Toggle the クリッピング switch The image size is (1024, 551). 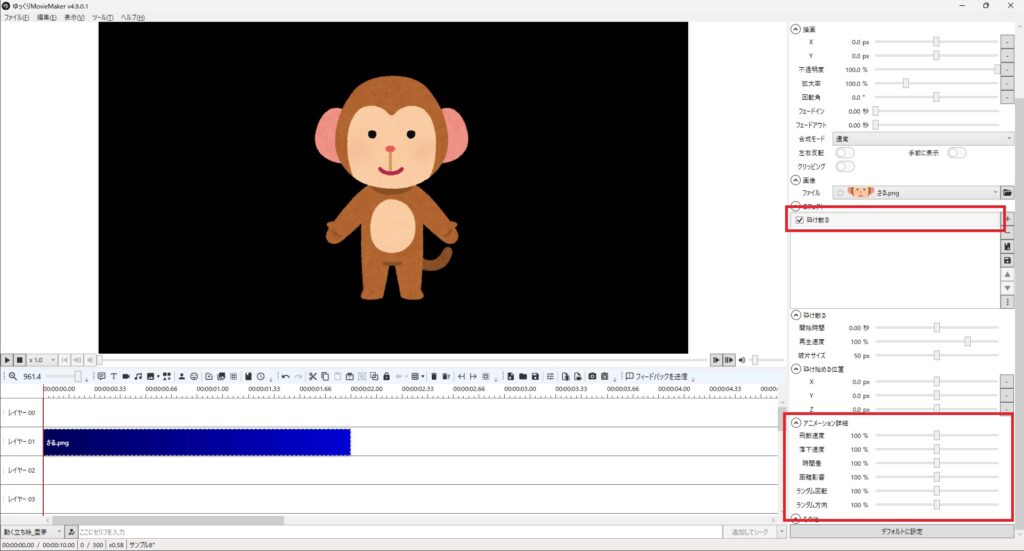[844, 166]
